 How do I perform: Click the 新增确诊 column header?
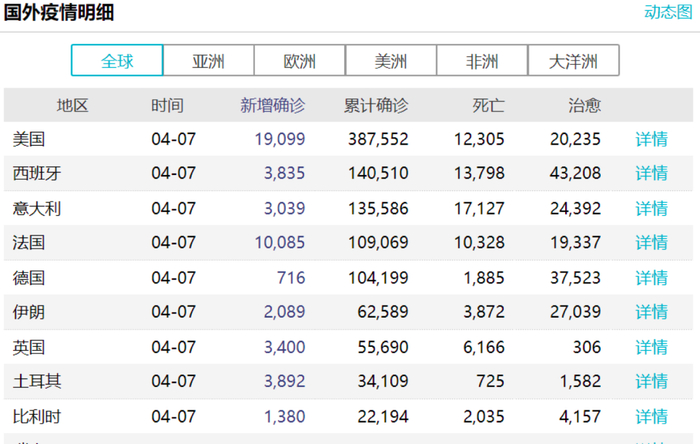tap(272, 105)
